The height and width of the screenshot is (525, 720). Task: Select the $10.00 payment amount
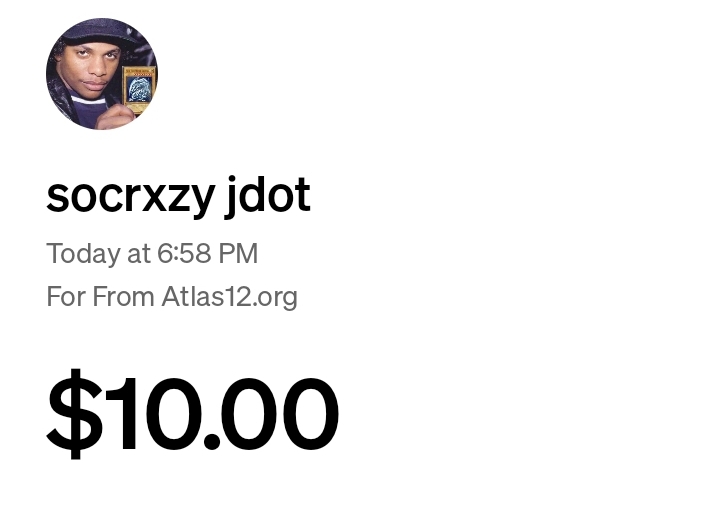[x=193, y=413]
